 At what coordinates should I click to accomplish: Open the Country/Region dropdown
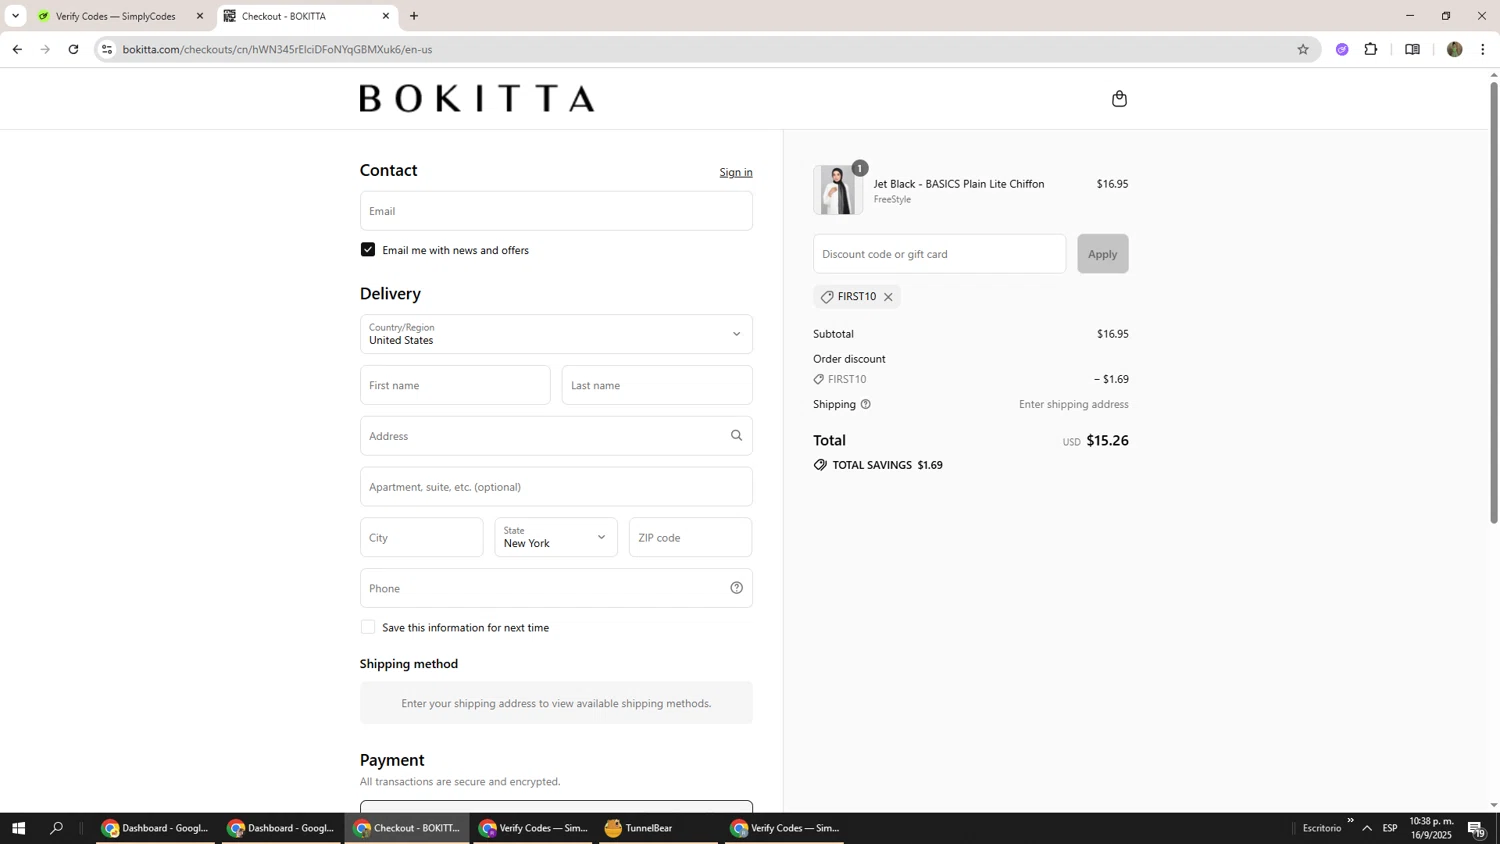coord(556,334)
